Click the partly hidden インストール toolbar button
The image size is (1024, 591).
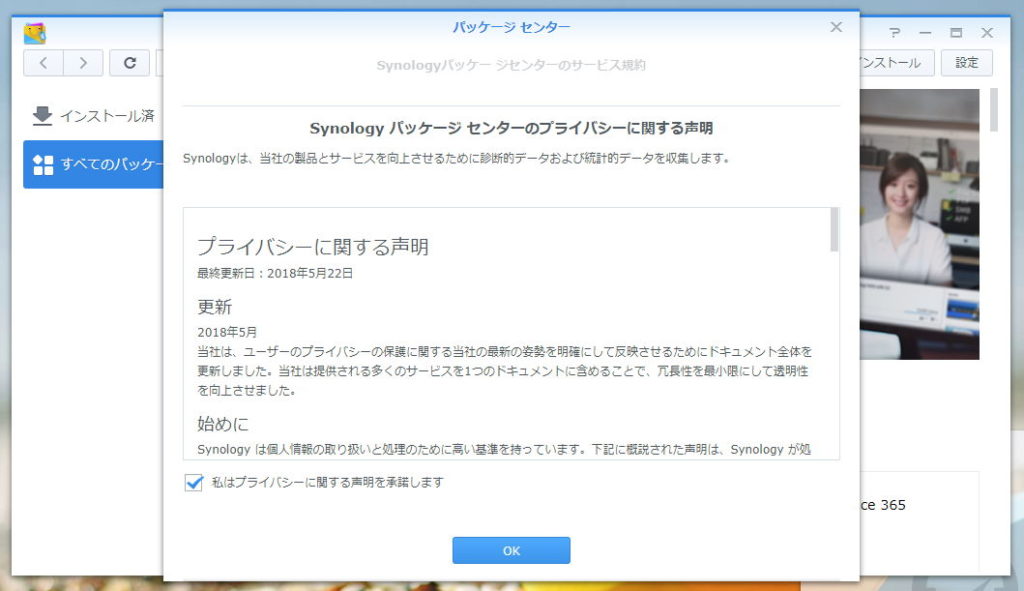(x=897, y=63)
